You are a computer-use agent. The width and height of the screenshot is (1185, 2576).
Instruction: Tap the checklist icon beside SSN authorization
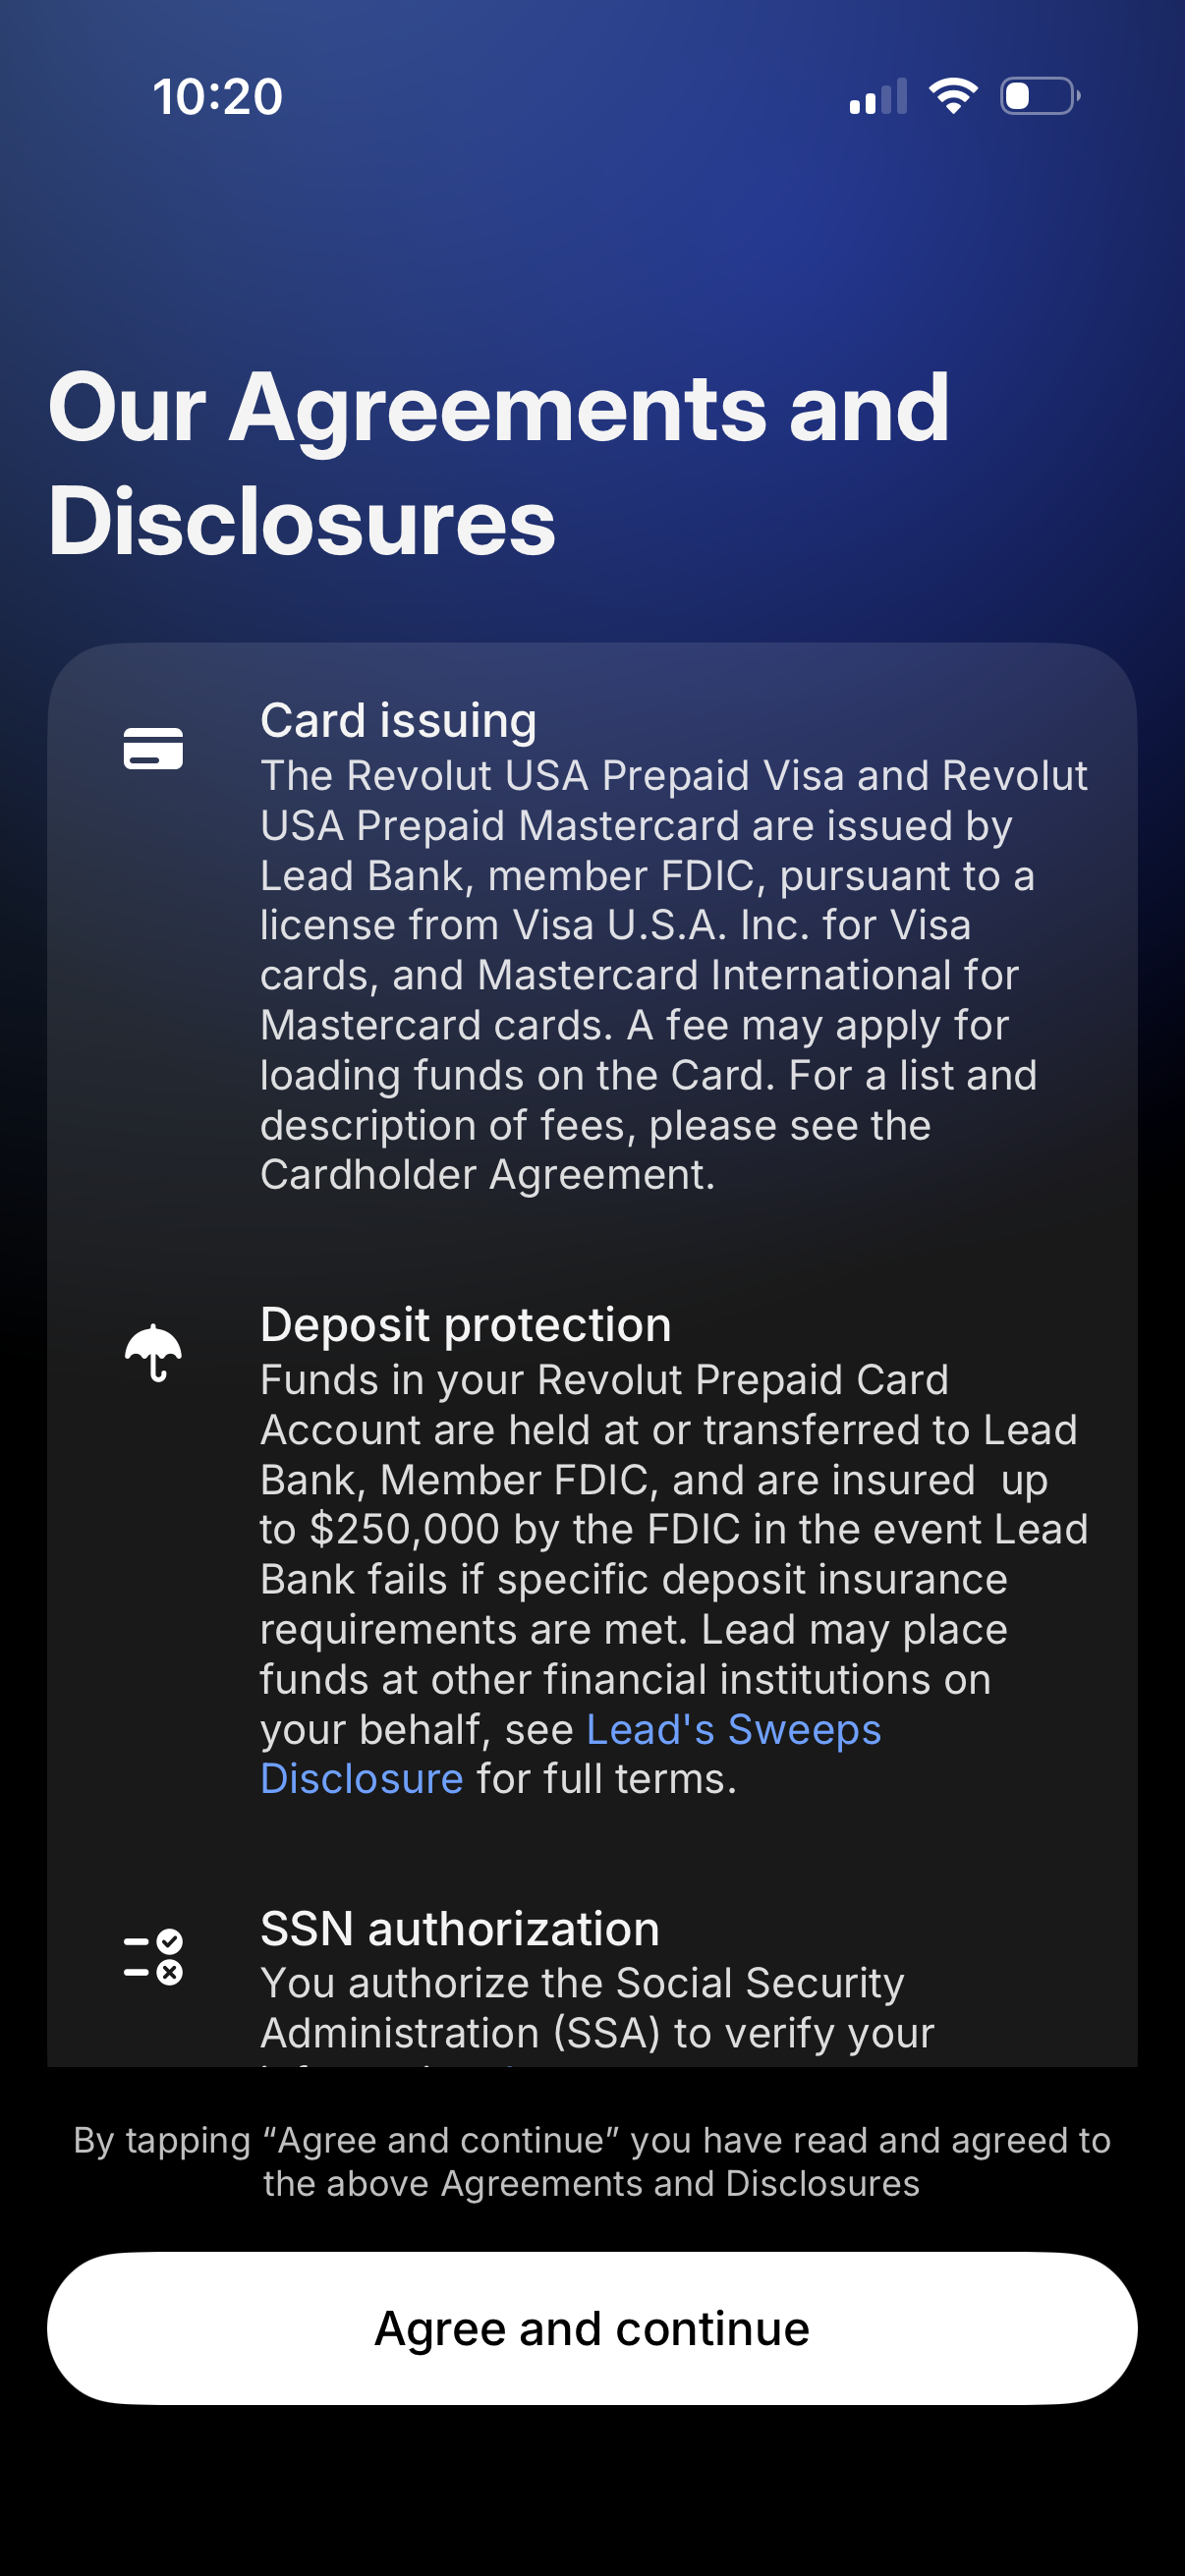click(x=153, y=1956)
